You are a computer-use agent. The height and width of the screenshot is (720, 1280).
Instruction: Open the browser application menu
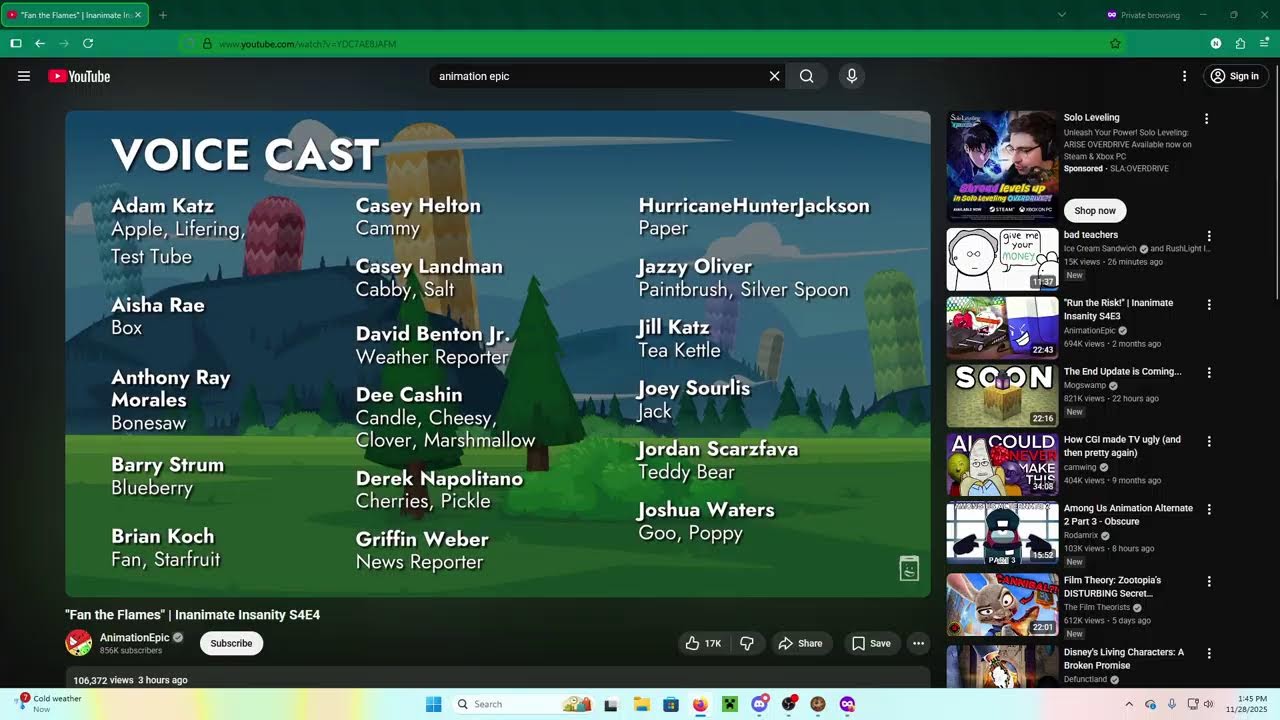click(x=1264, y=44)
